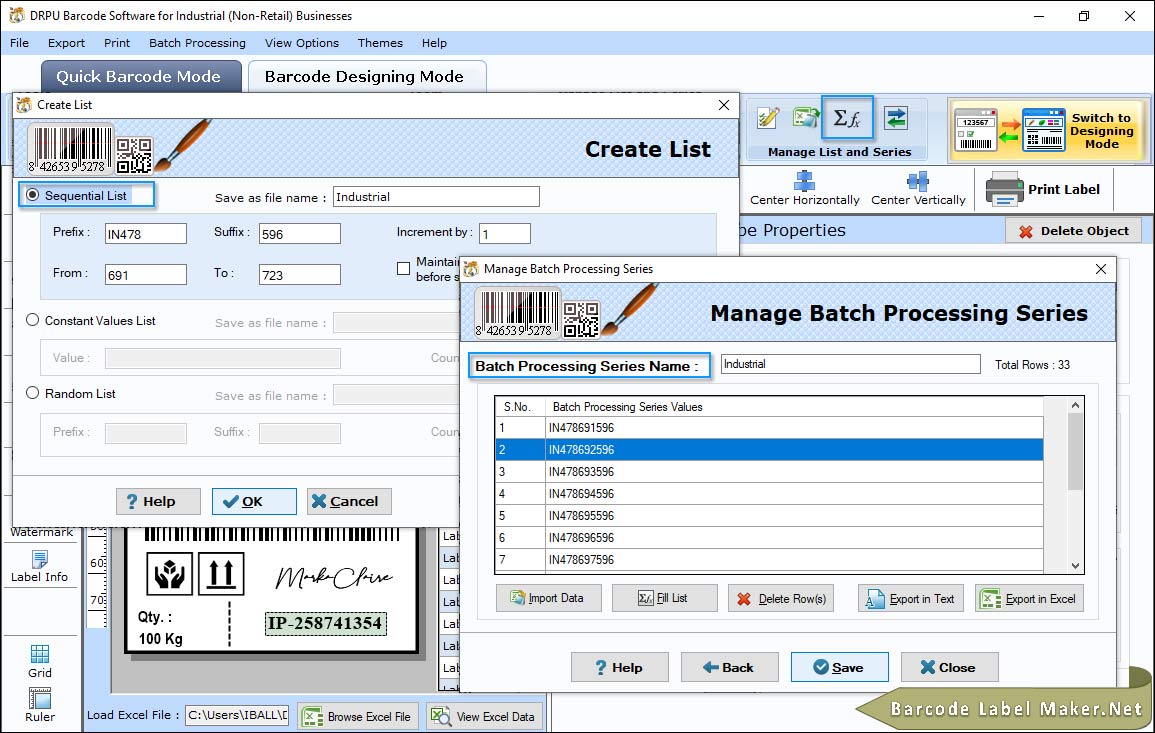Click the Delete Object button
Image resolution: width=1155 pixels, height=733 pixels.
click(x=1073, y=231)
